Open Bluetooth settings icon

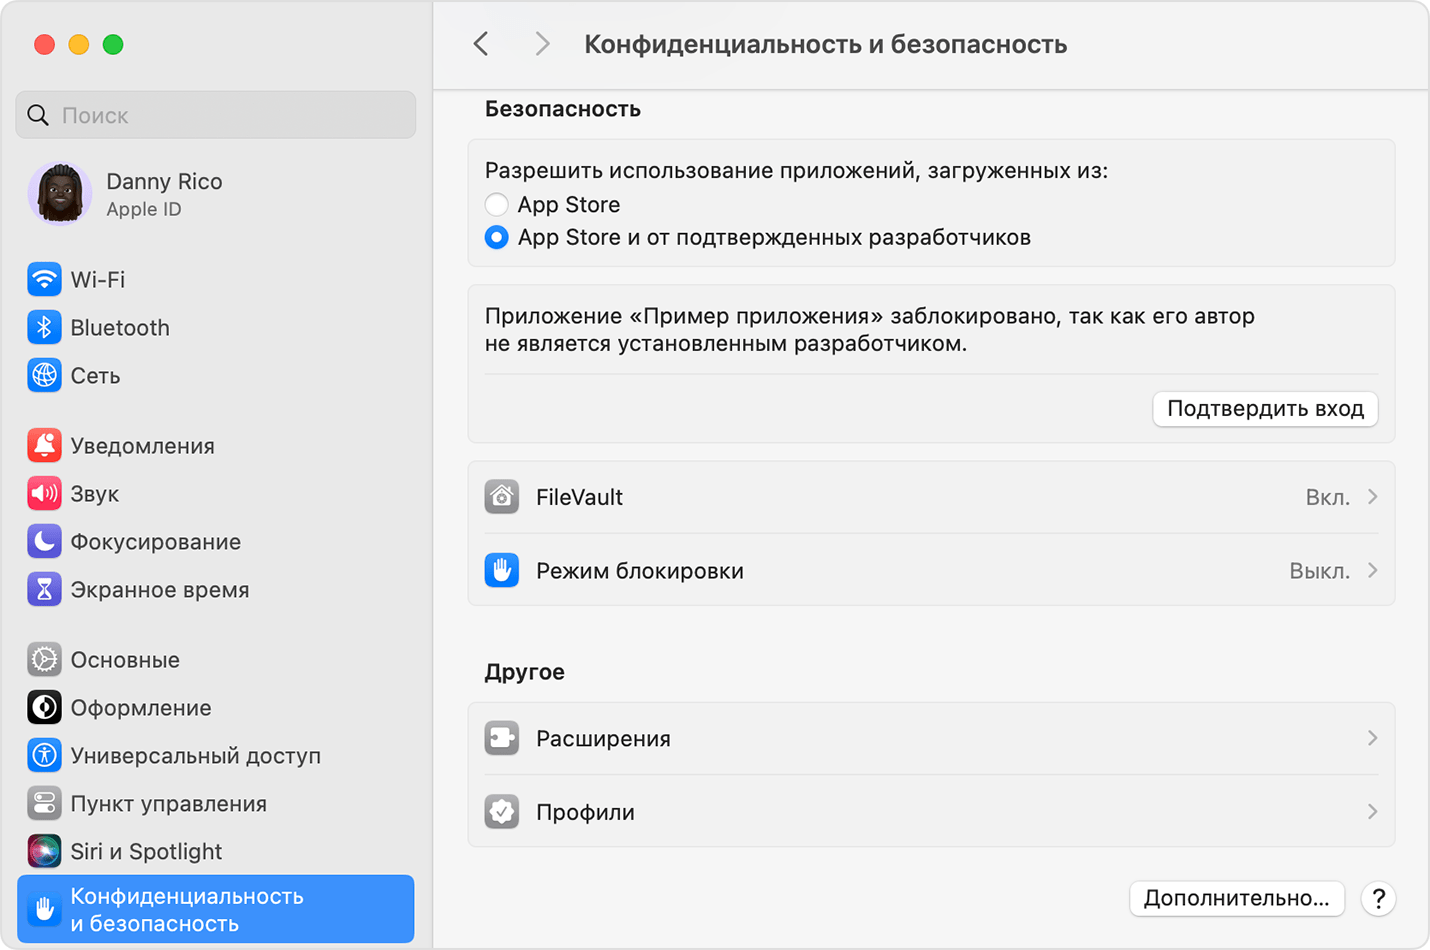pos(44,328)
